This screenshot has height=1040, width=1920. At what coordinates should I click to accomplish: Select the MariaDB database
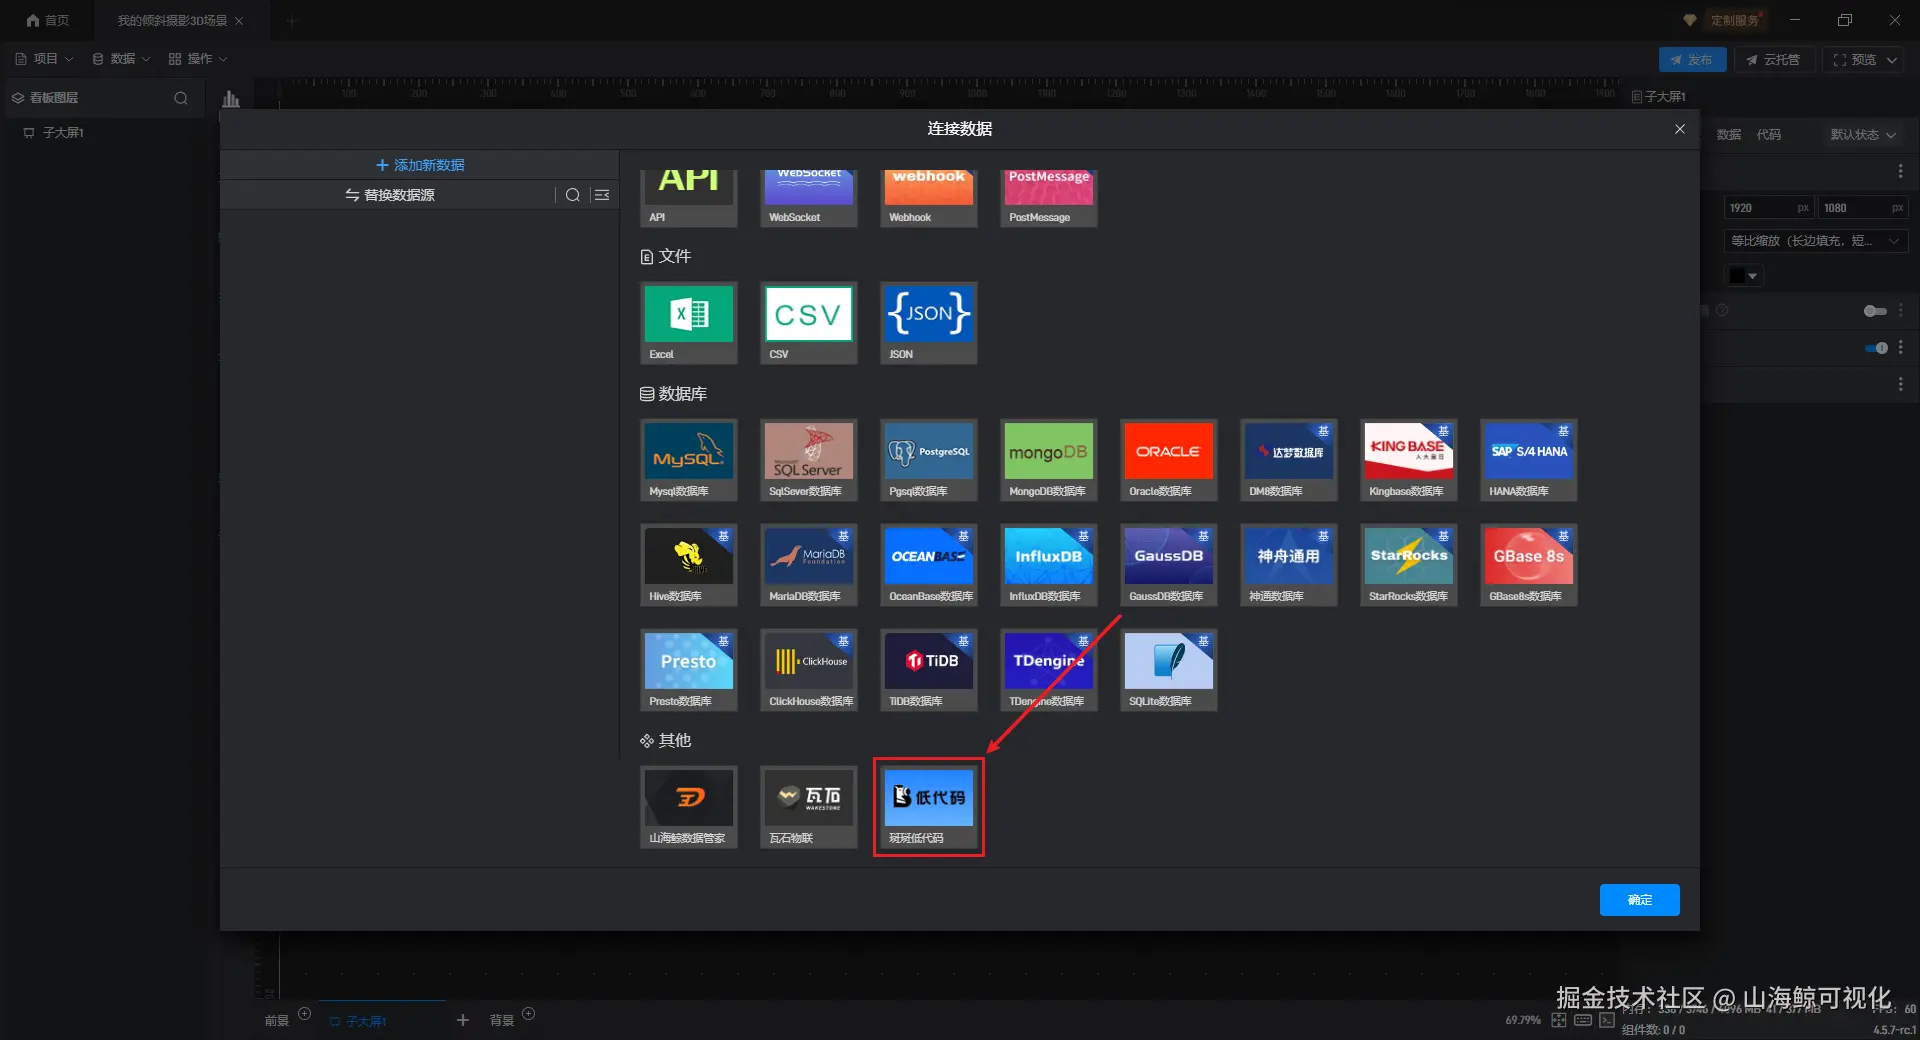coord(808,565)
